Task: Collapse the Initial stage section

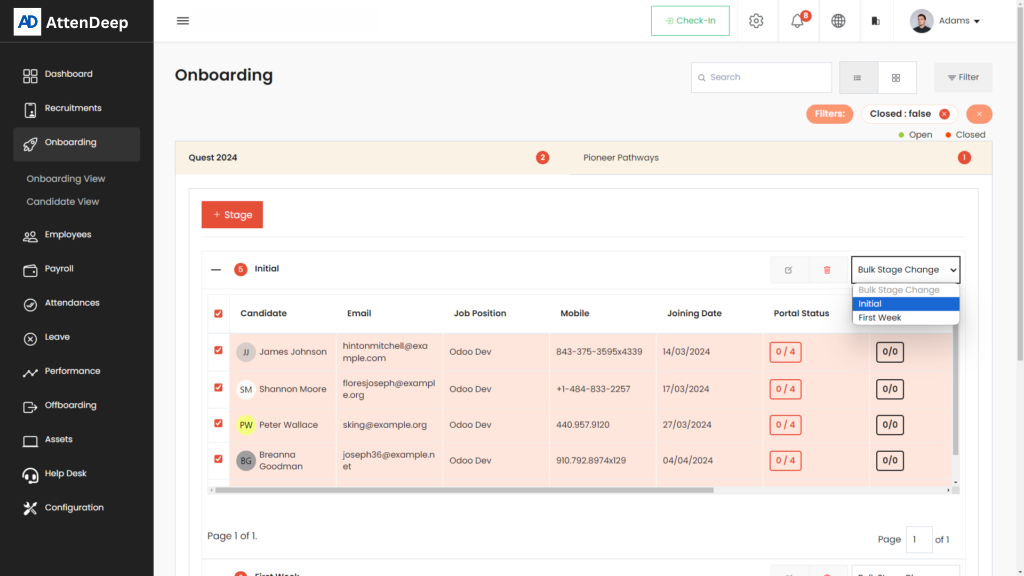Action: pyautogui.click(x=215, y=269)
